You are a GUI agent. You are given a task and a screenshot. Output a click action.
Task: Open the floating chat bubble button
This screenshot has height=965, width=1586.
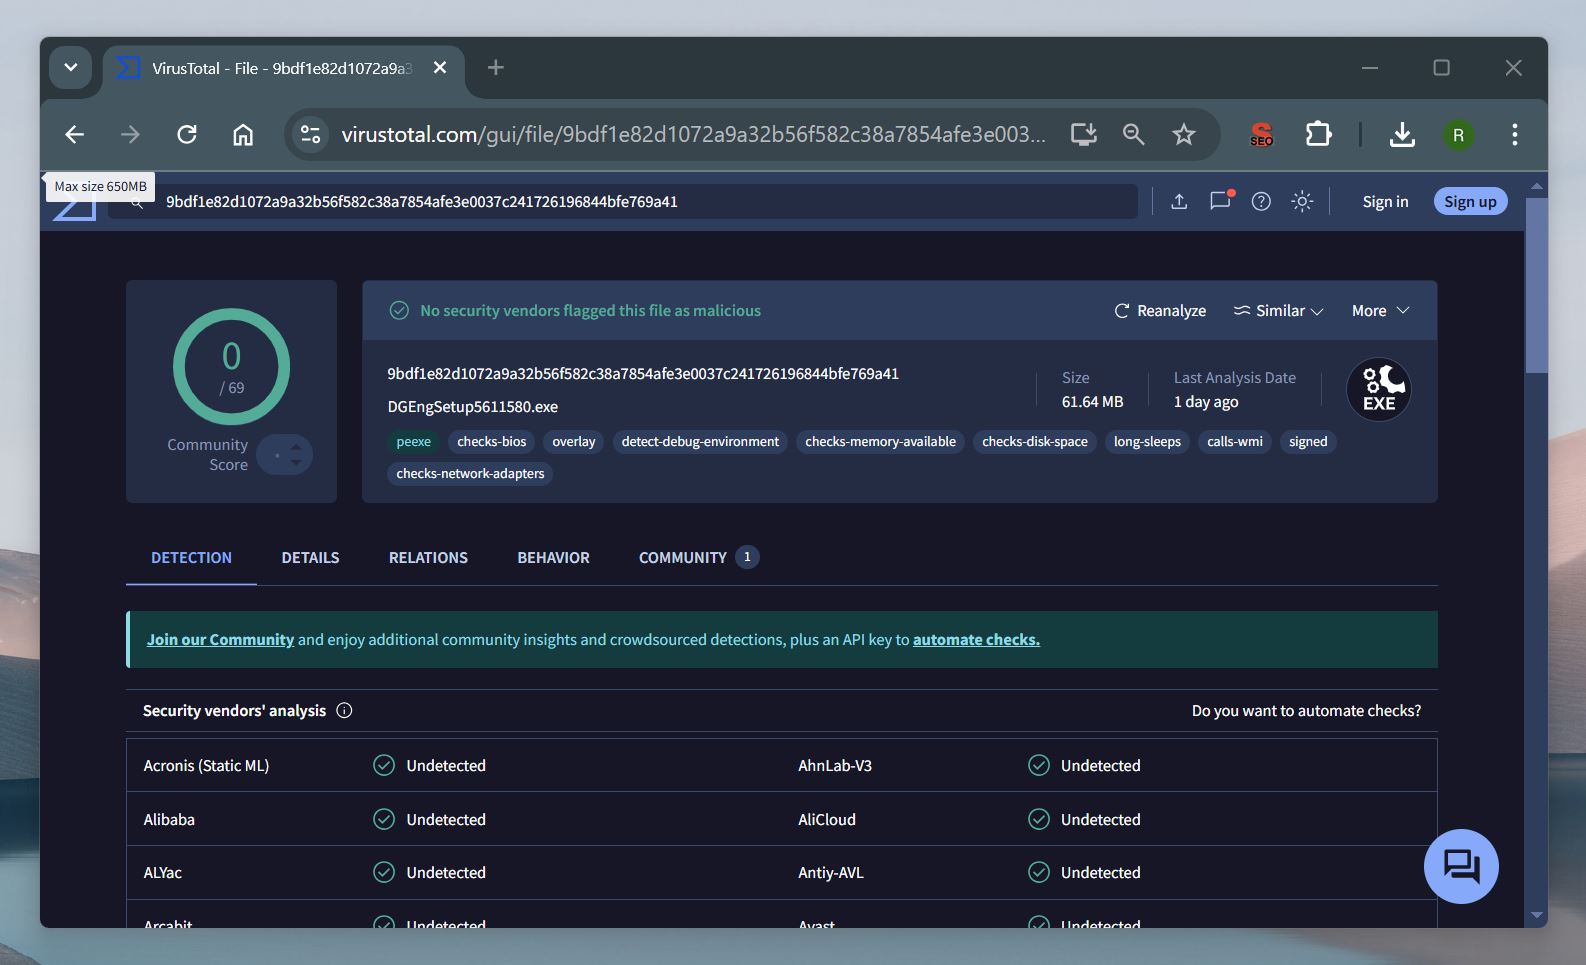tap(1461, 866)
